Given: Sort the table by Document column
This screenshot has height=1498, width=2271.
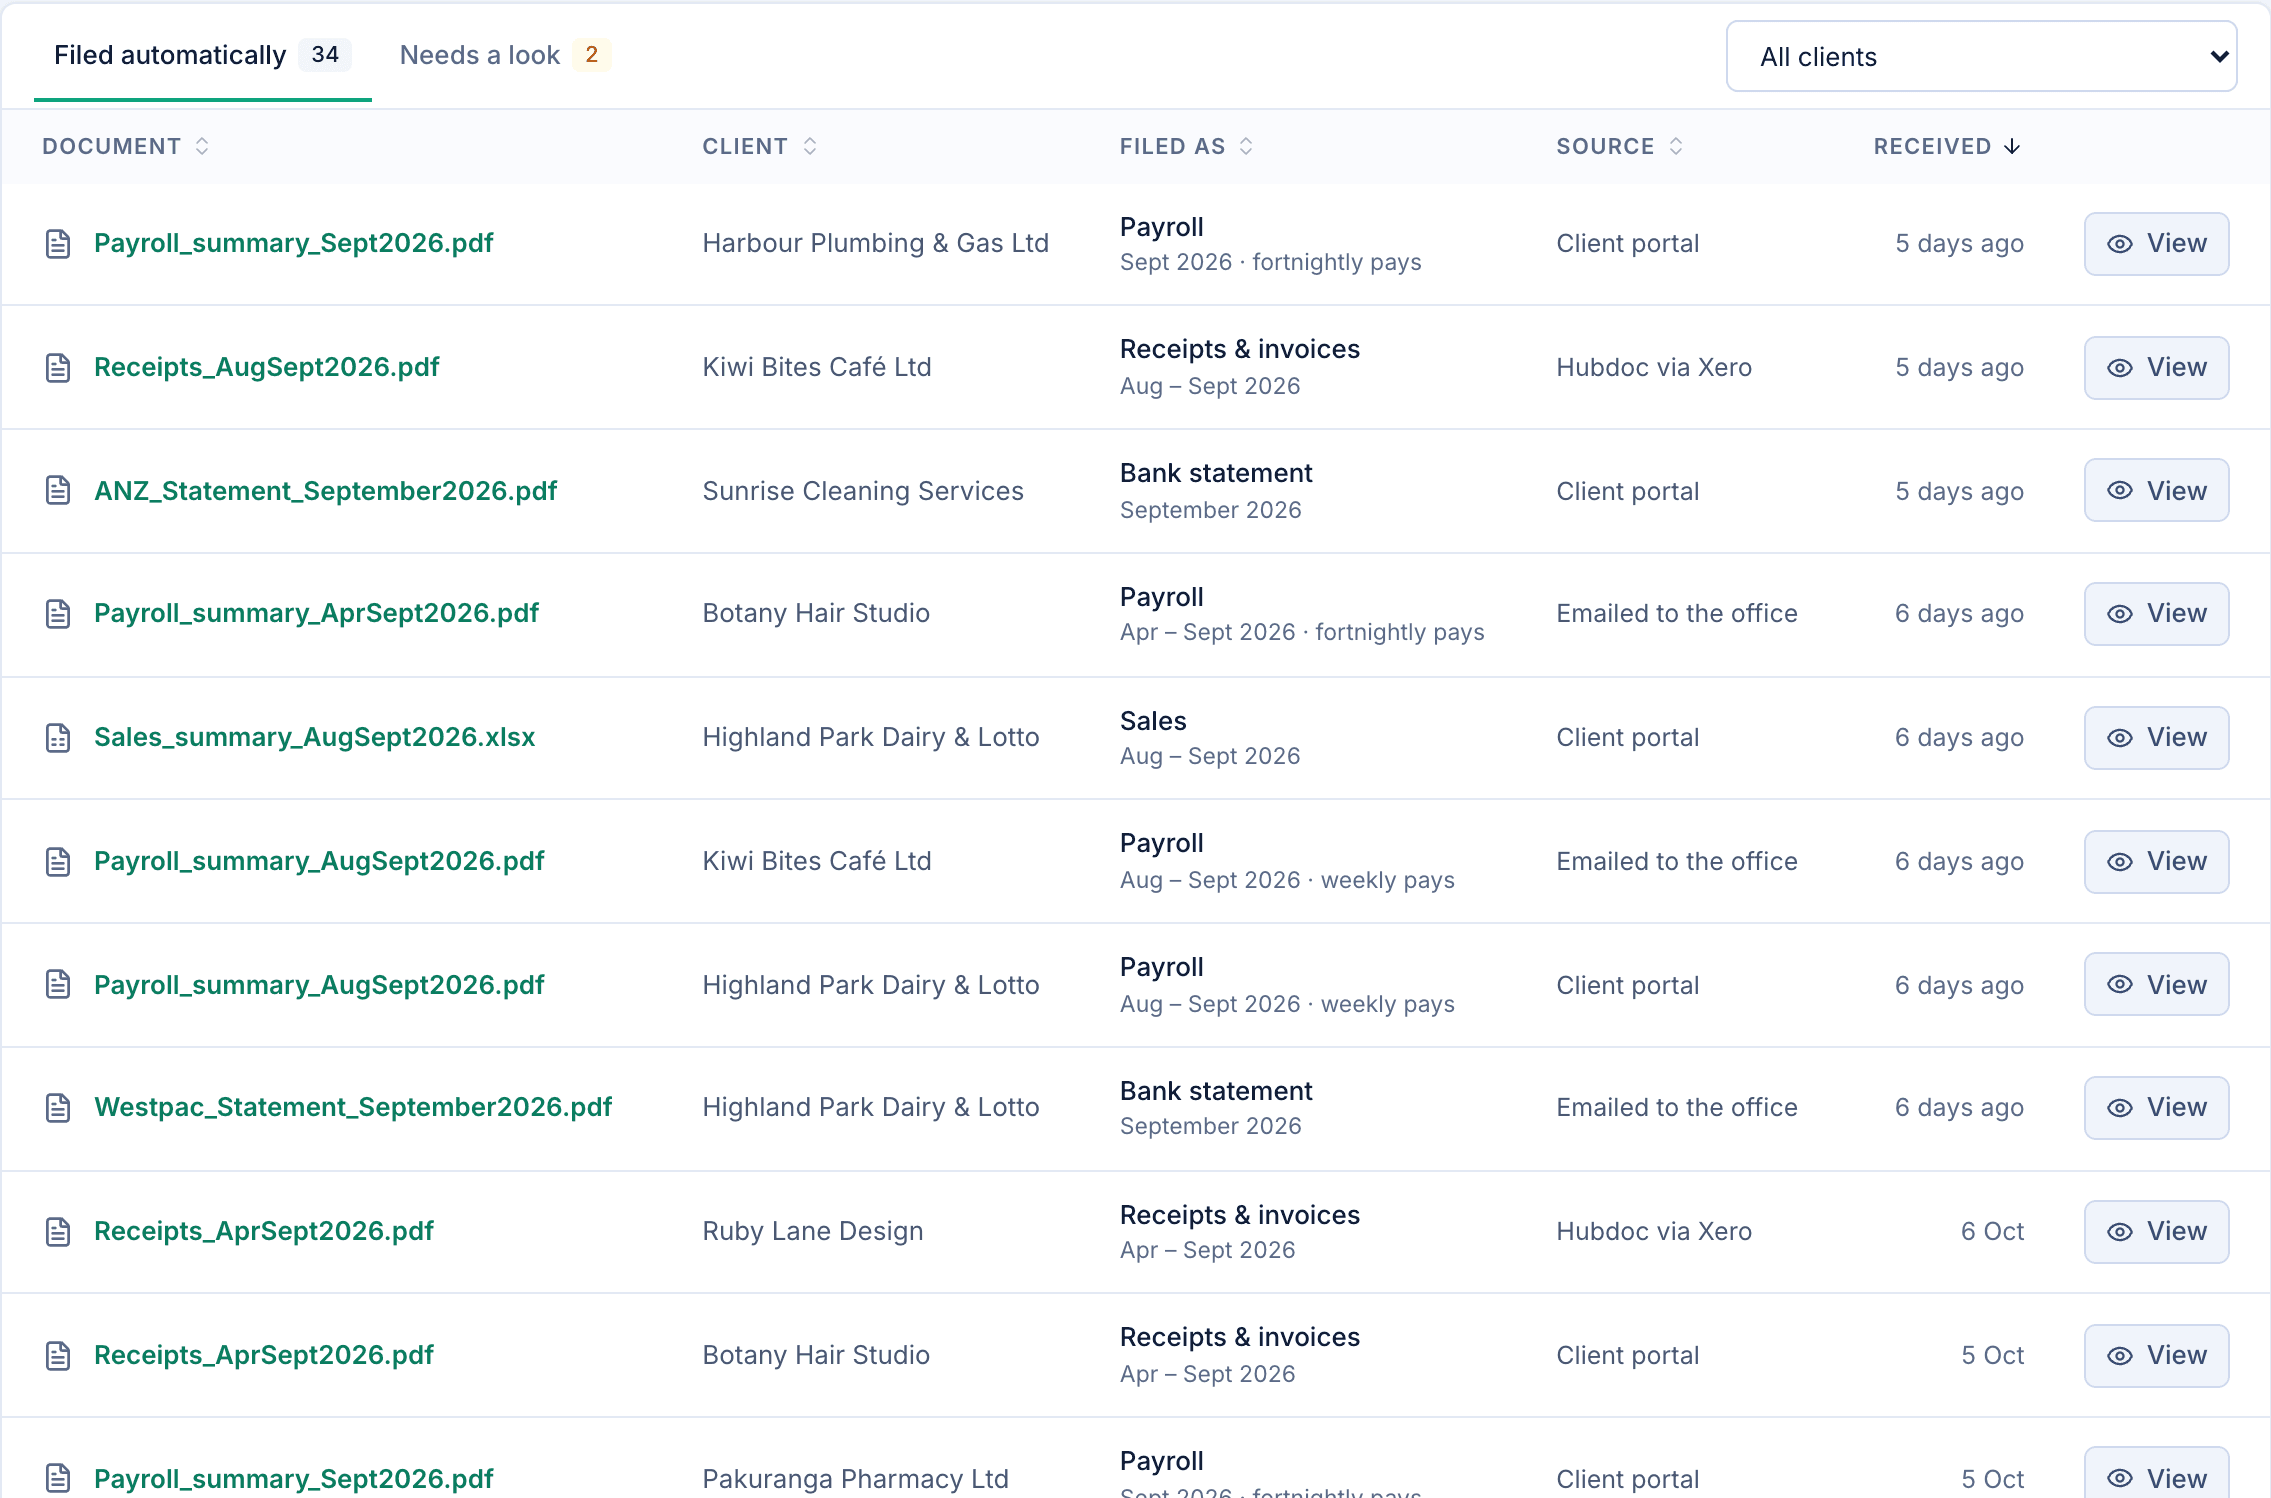Looking at the screenshot, I should tap(126, 146).
